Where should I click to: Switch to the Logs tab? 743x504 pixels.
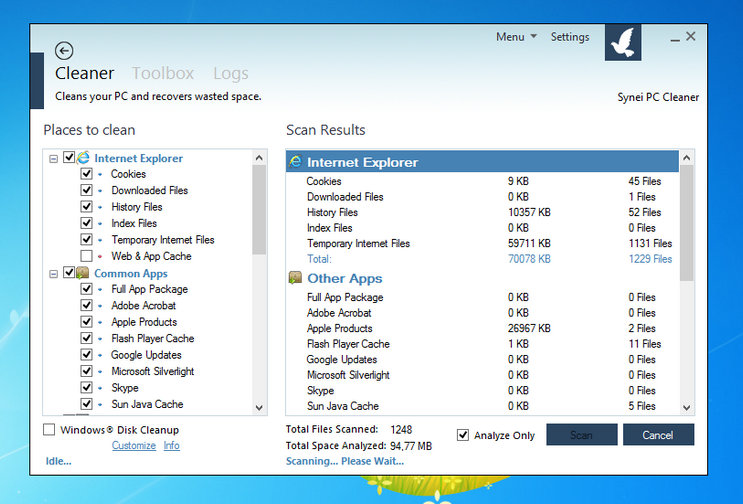pos(230,73)
